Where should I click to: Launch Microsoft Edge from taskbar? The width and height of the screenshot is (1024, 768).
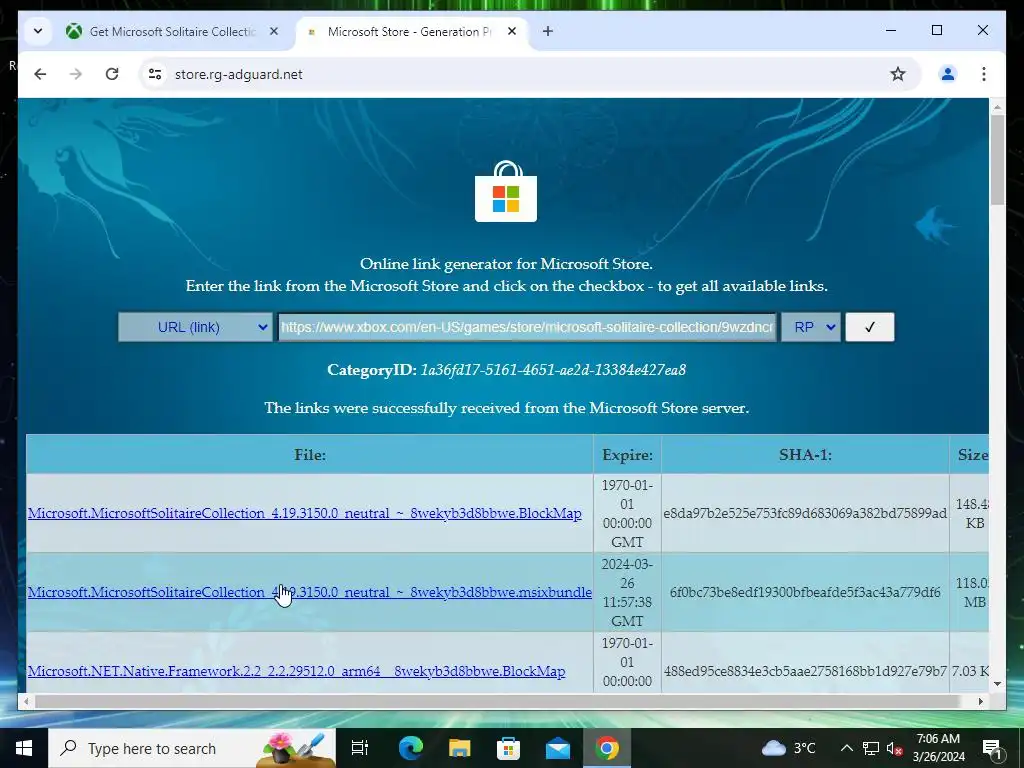[x=411, y=748]
